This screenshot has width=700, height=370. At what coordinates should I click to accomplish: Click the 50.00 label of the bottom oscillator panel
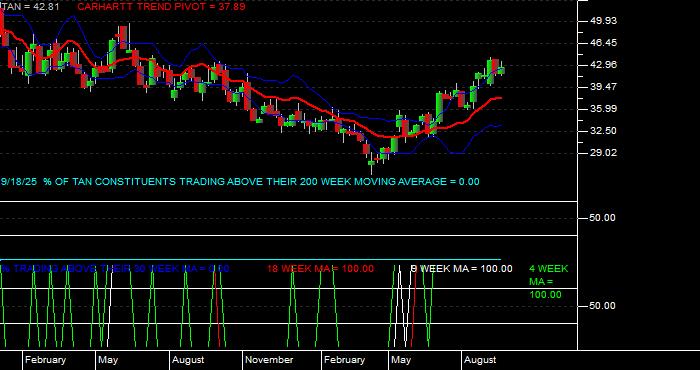coord(603,306)
